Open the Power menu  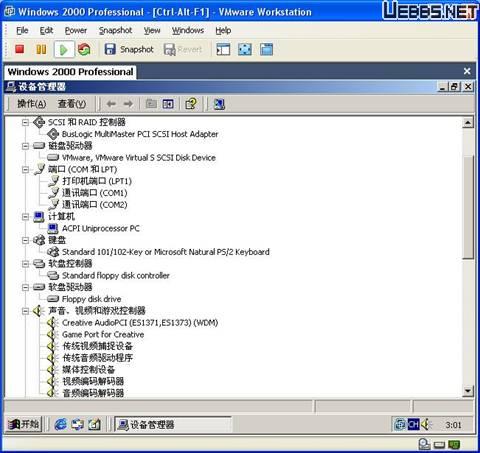pos(76,30)
